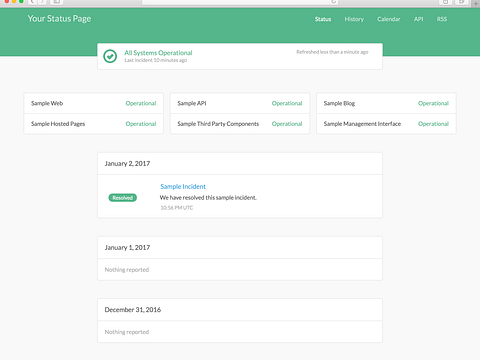Open a new browser tab with plus icon
The image size is (480, 360).
476,3
